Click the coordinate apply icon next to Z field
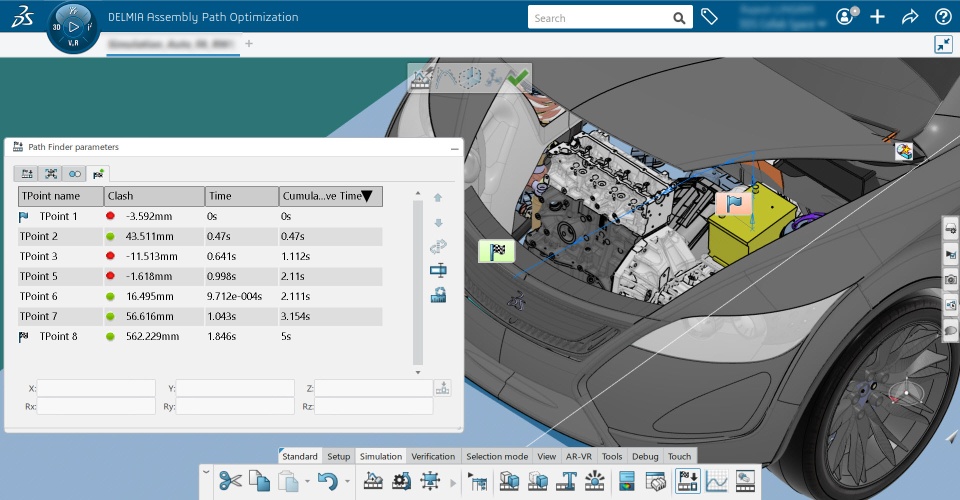 (x=443, y=388)
